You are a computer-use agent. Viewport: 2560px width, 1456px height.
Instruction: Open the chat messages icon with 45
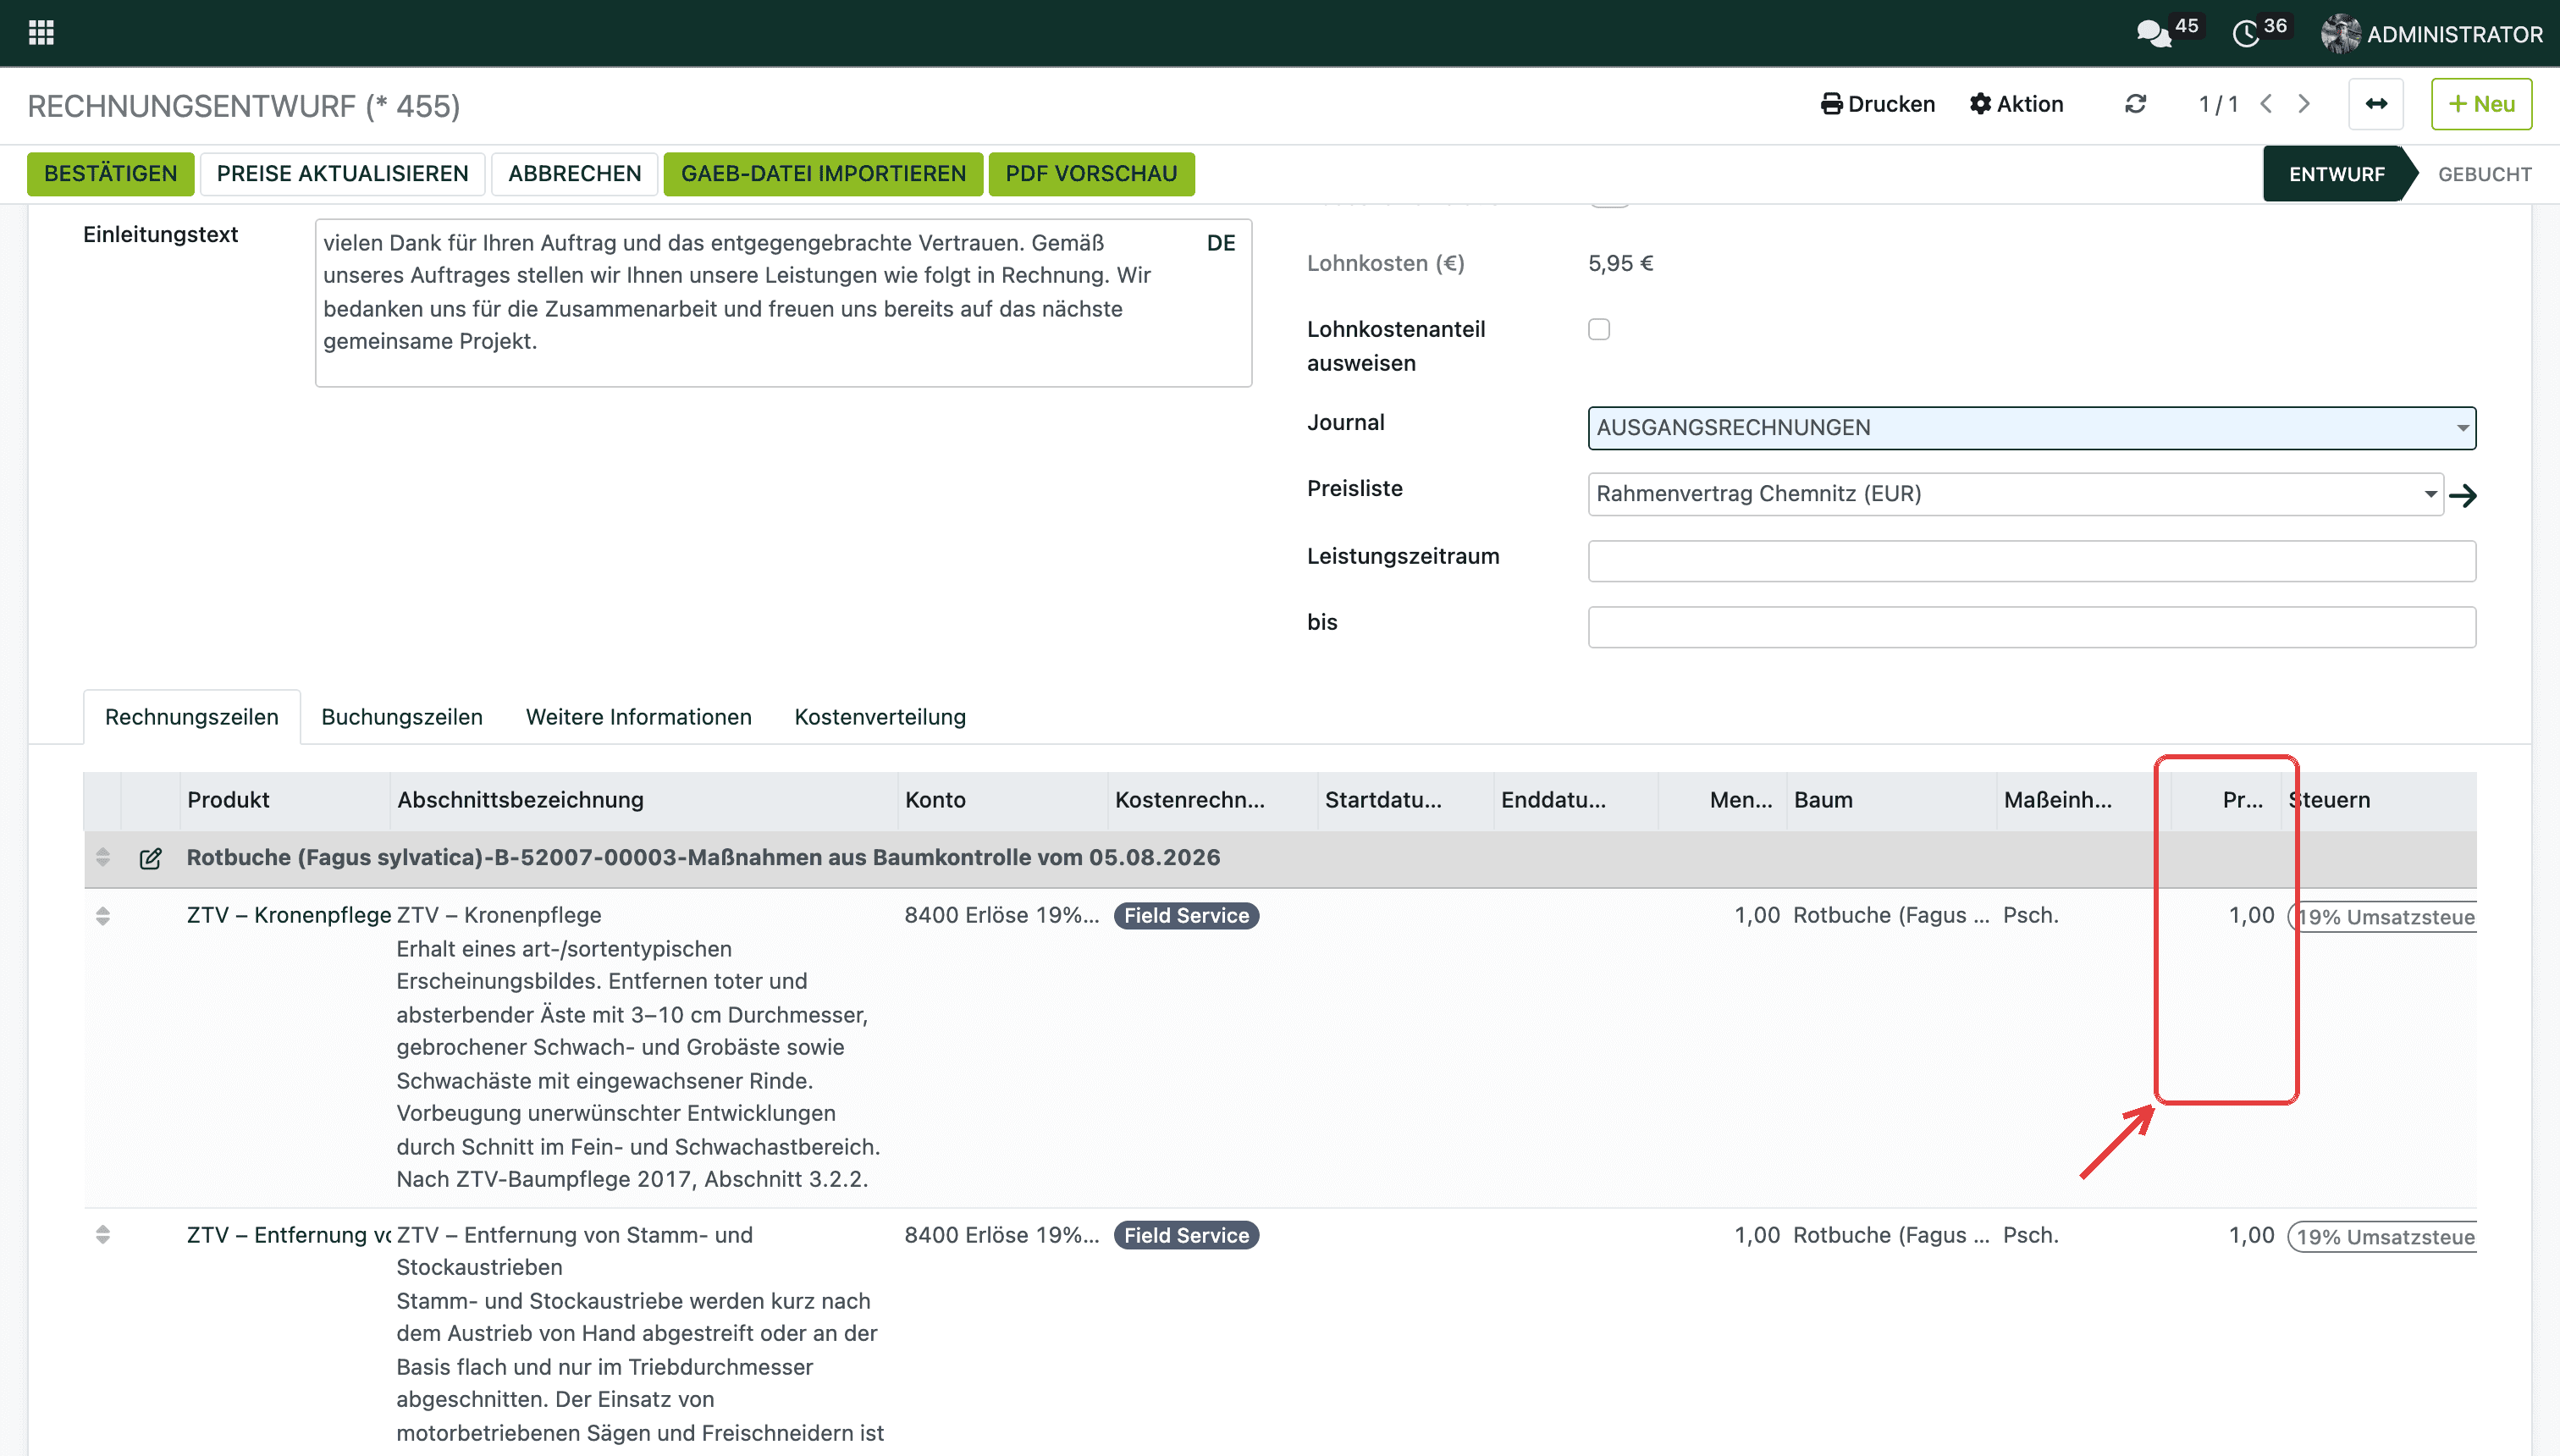pyautogui.click(x=2155, y=33)
